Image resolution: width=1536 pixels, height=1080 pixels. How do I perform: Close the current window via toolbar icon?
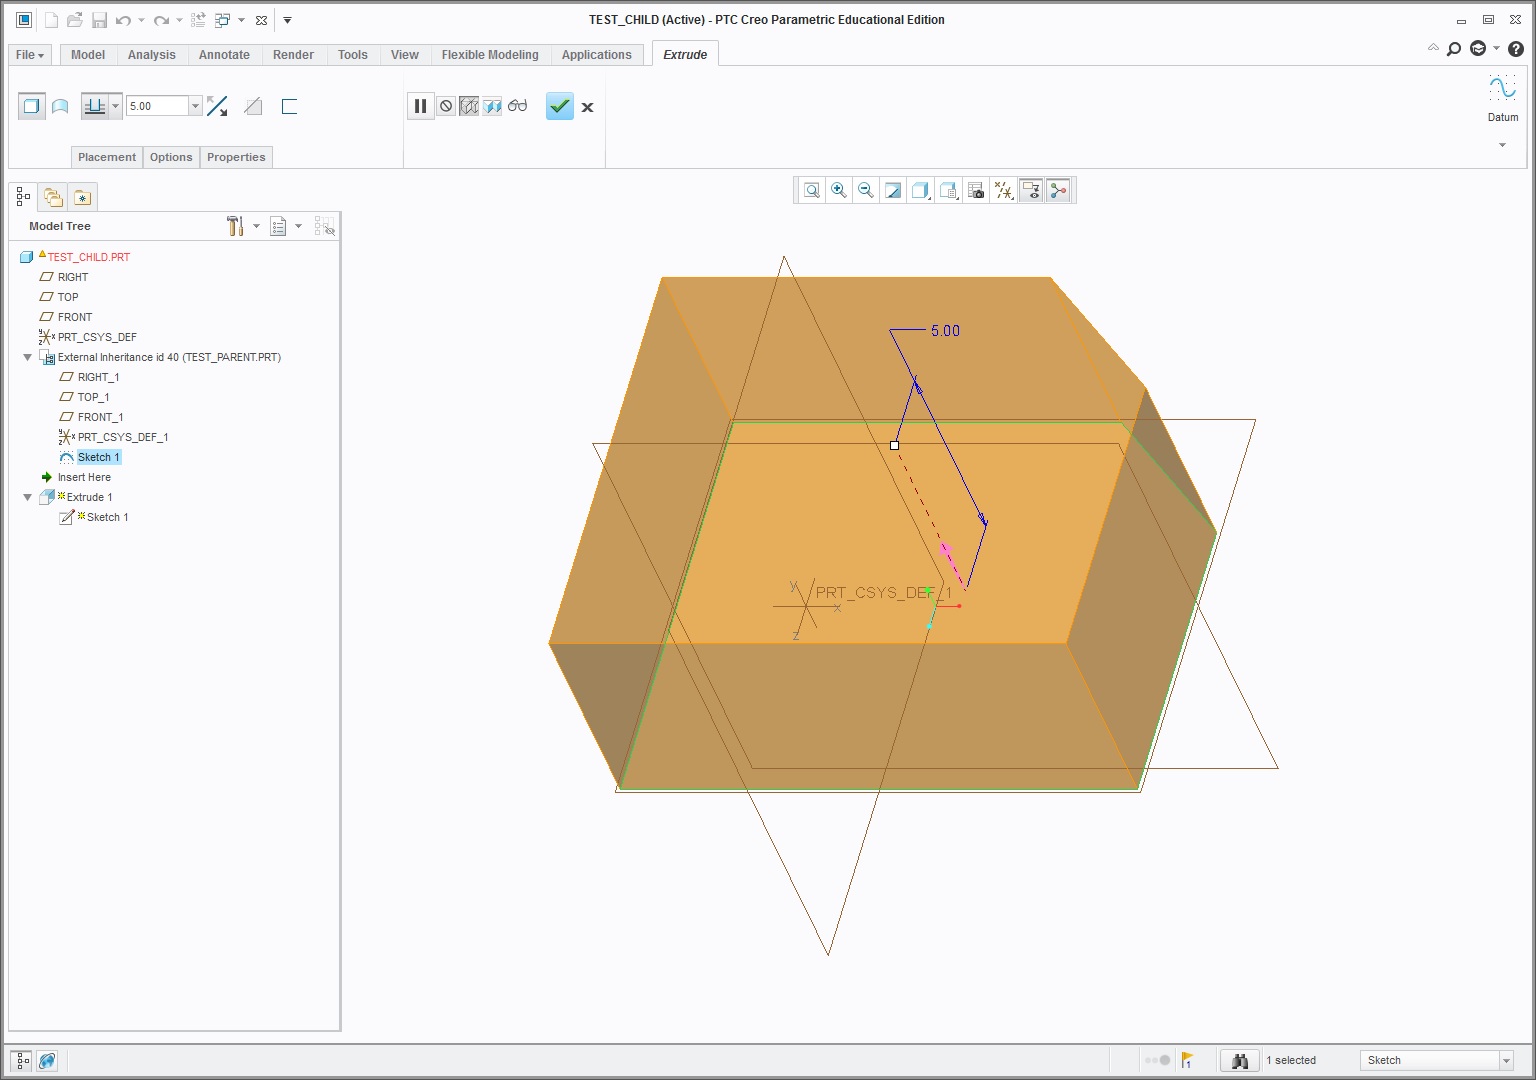[x=261, y=20]
